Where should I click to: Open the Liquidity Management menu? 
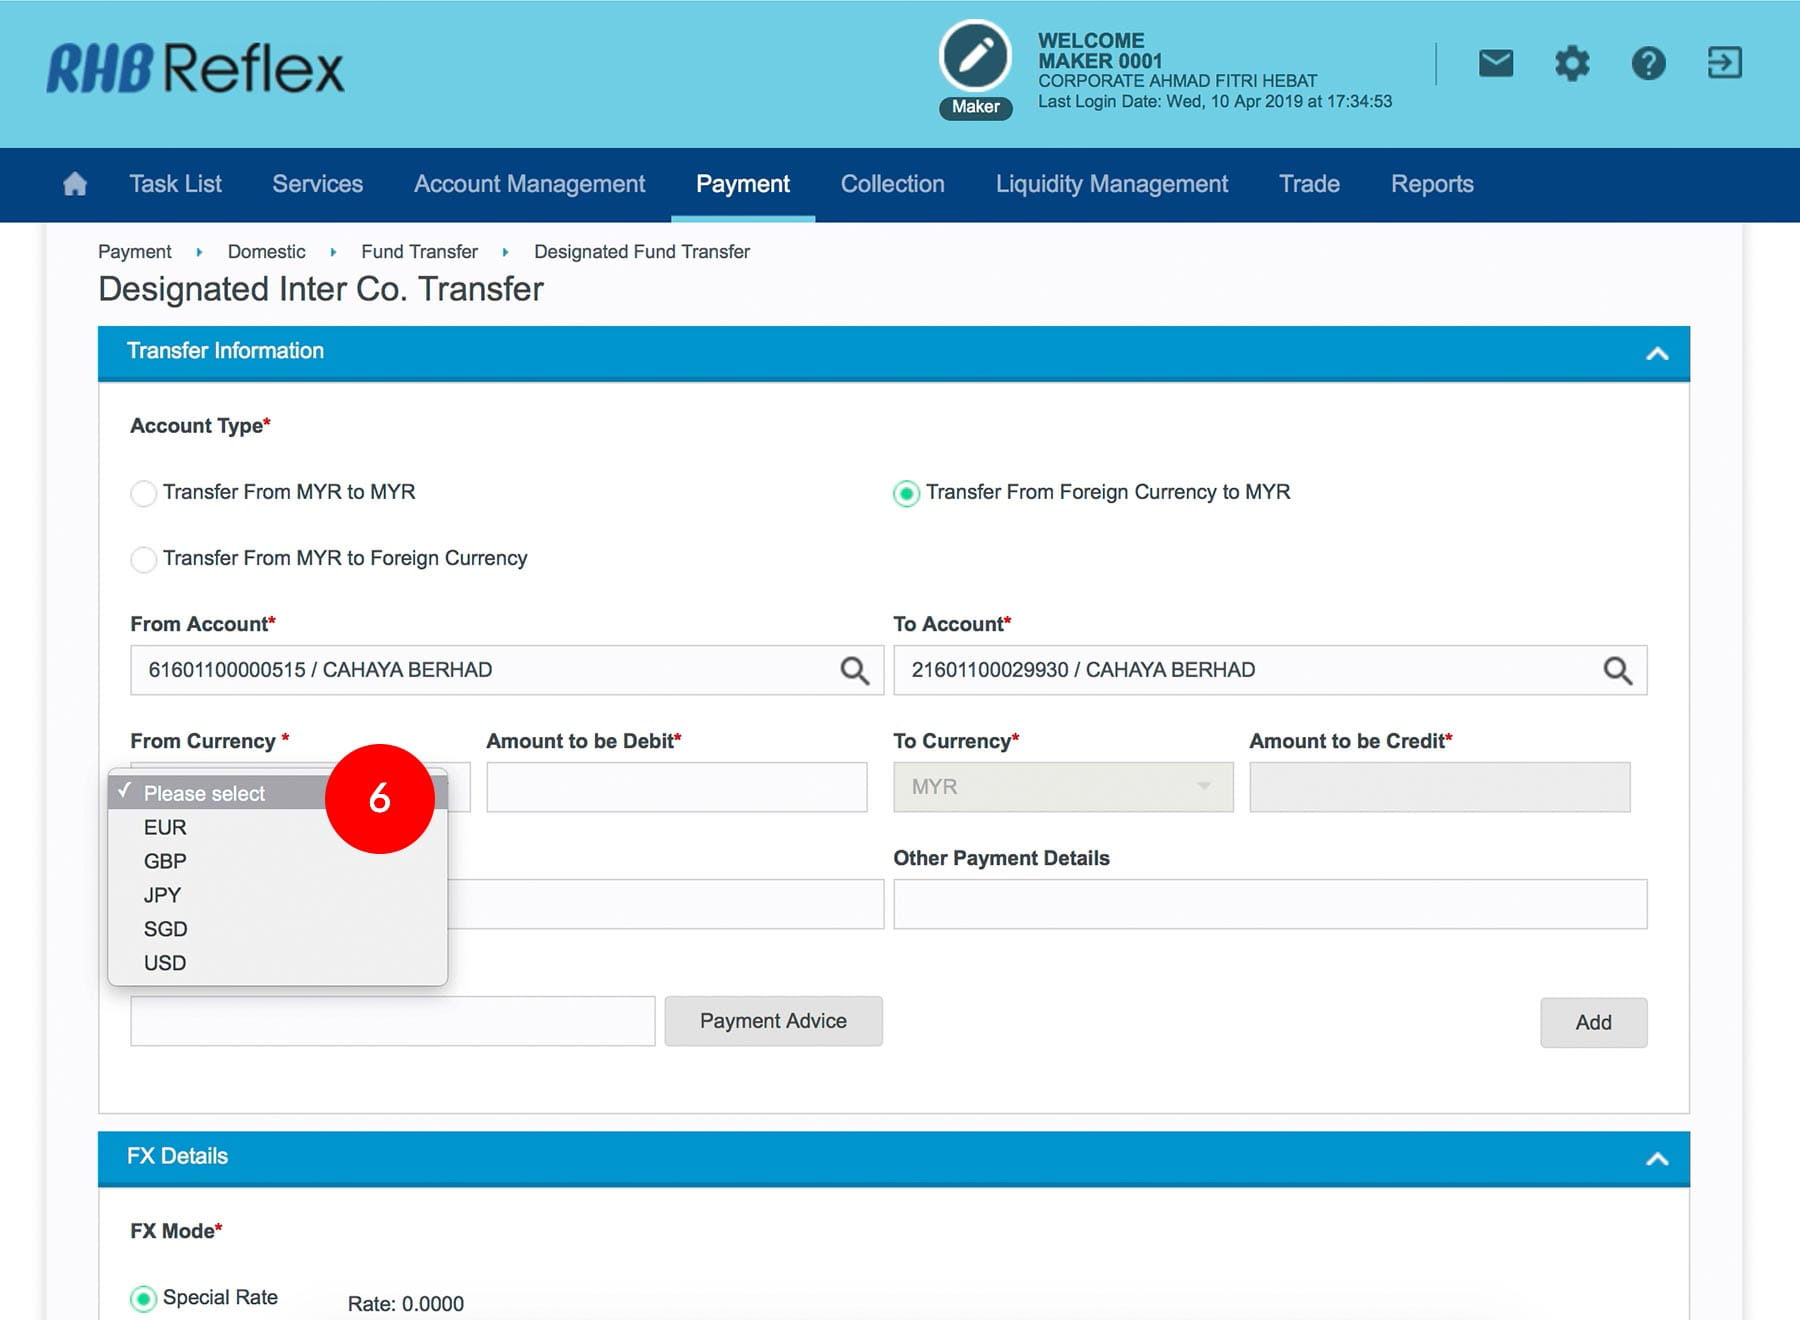[1111, 184]
